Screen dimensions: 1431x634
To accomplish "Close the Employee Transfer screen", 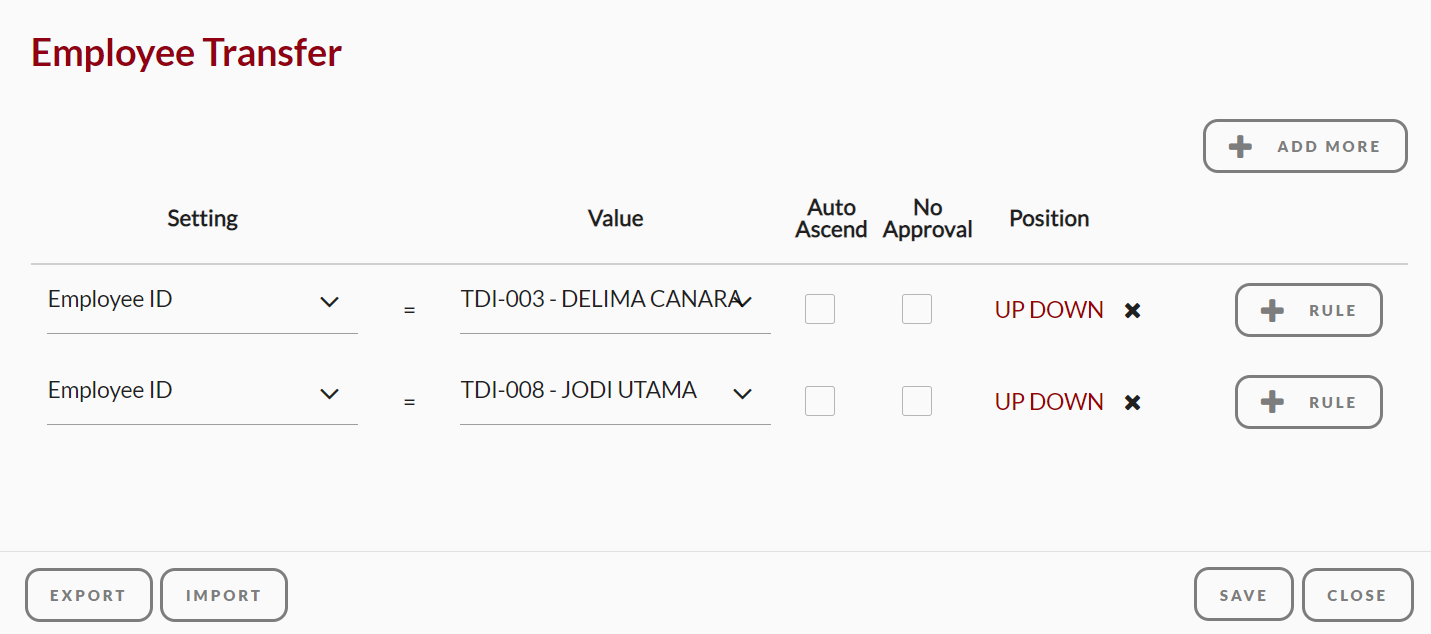I will coord(1357,594).
